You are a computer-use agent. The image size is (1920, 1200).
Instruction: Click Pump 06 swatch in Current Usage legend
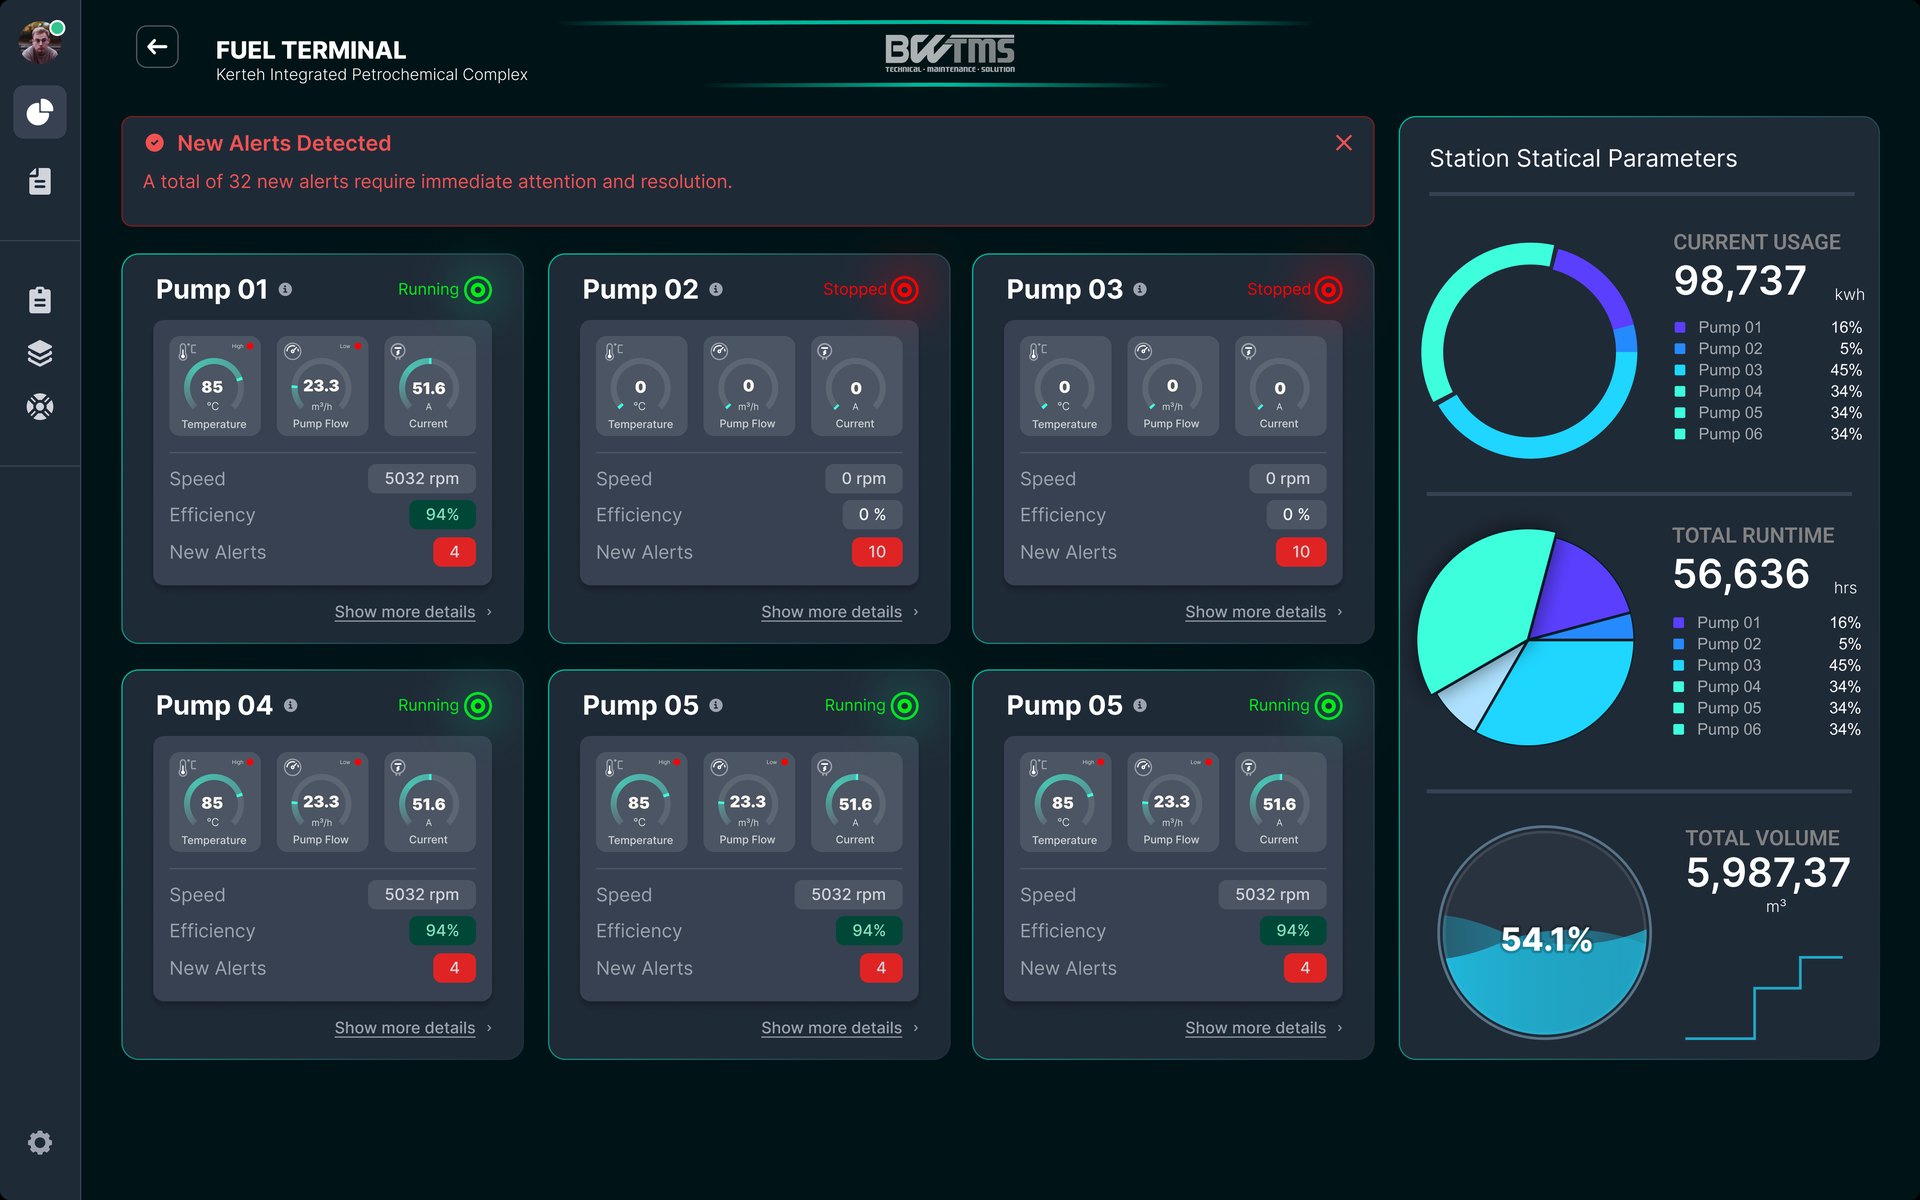[1680, 434]
